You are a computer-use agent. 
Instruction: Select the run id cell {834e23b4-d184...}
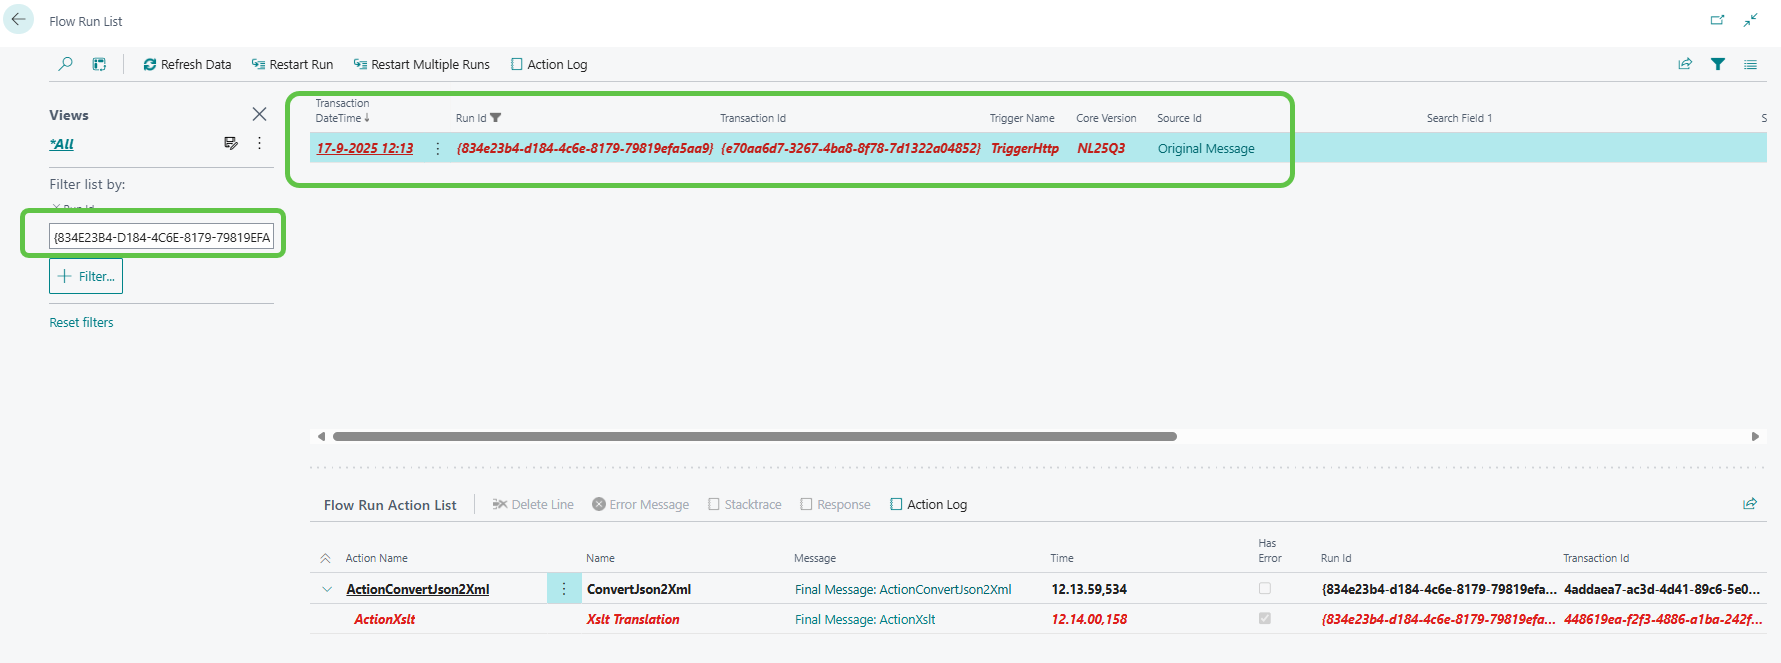(585, 148)
